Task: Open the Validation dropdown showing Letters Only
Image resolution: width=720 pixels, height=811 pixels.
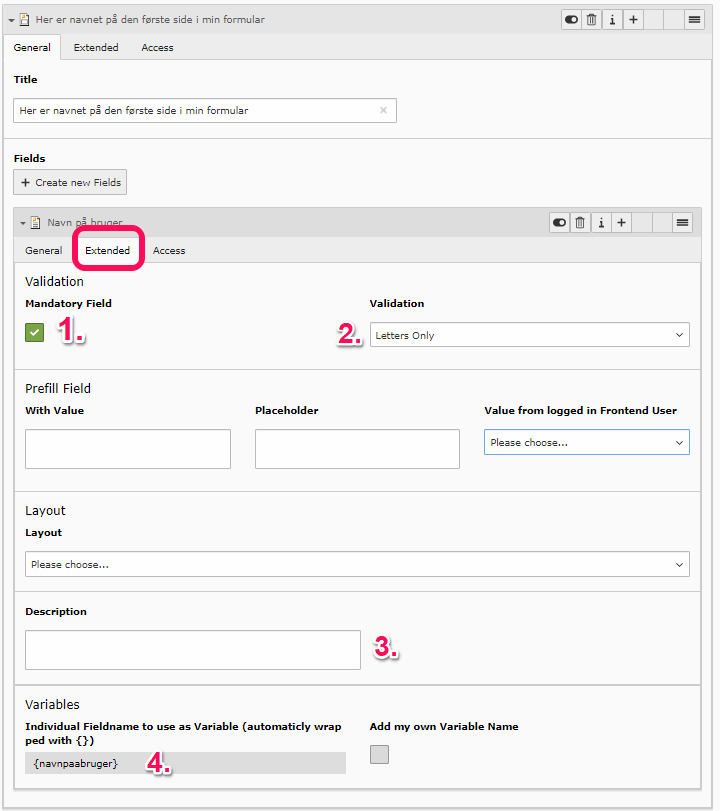Action: 529,335
